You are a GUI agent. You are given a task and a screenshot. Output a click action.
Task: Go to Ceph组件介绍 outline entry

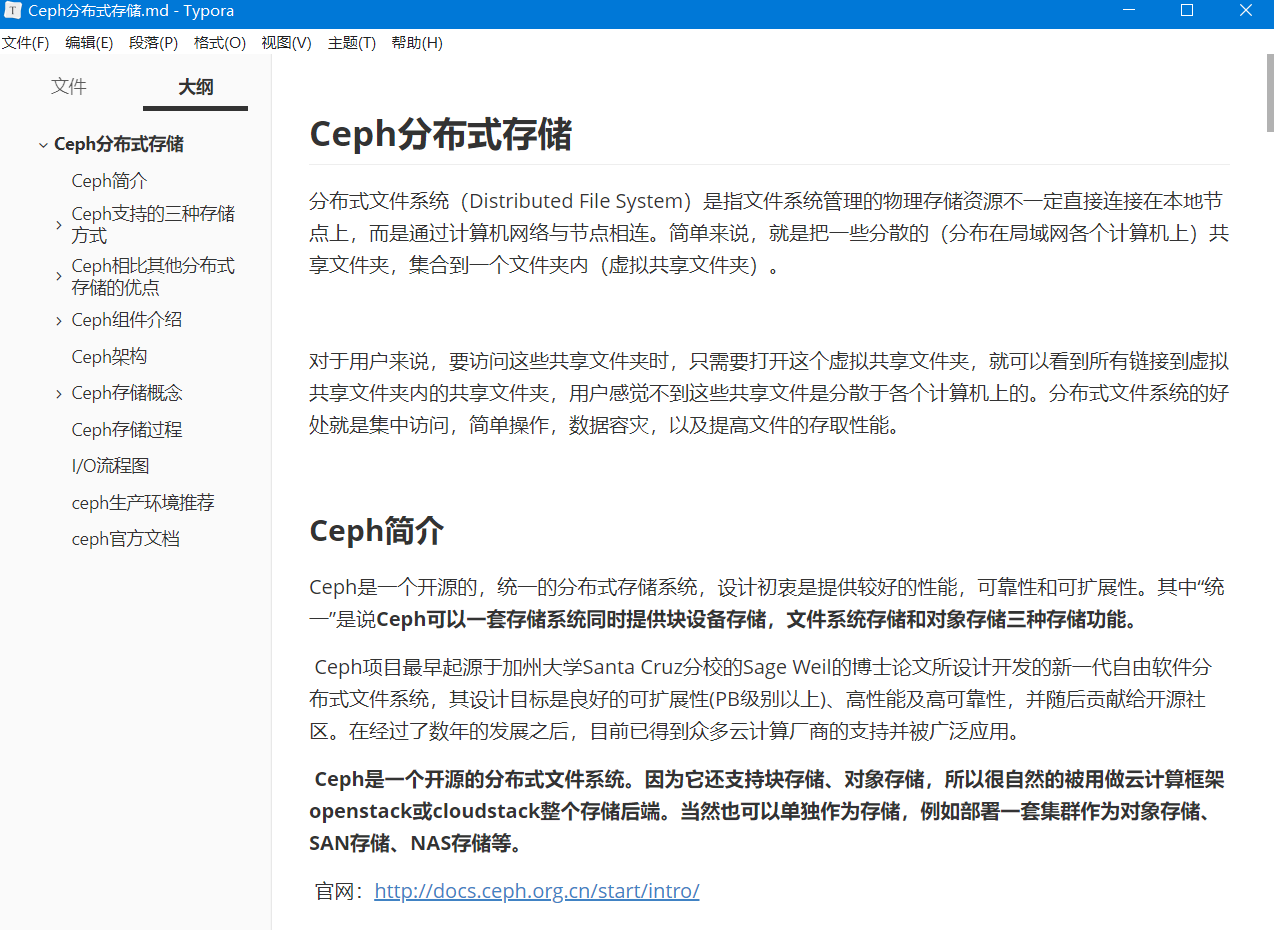click(x=127, y=320)
